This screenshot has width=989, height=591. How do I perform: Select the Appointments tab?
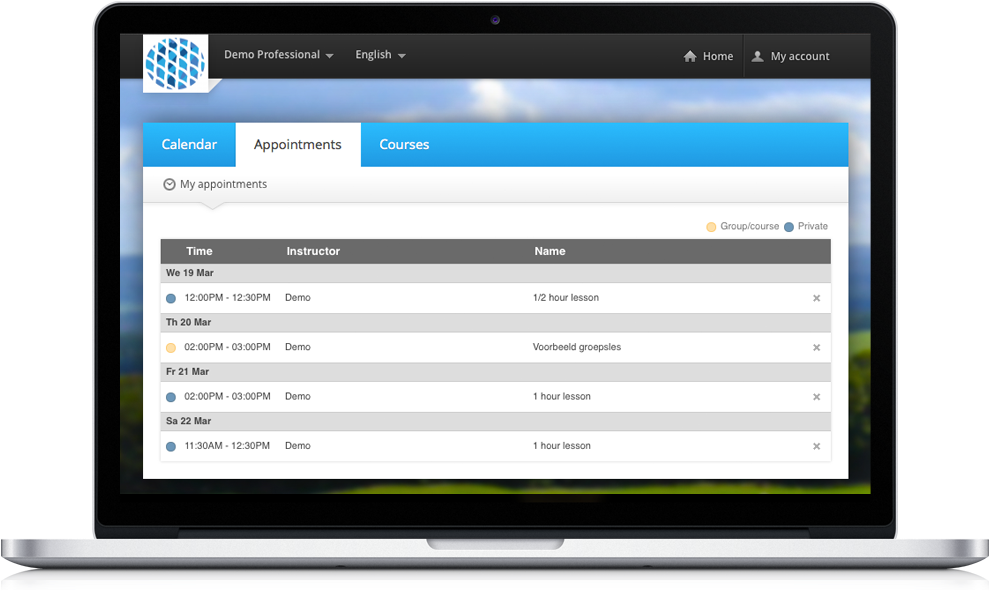tap(297, 144)
